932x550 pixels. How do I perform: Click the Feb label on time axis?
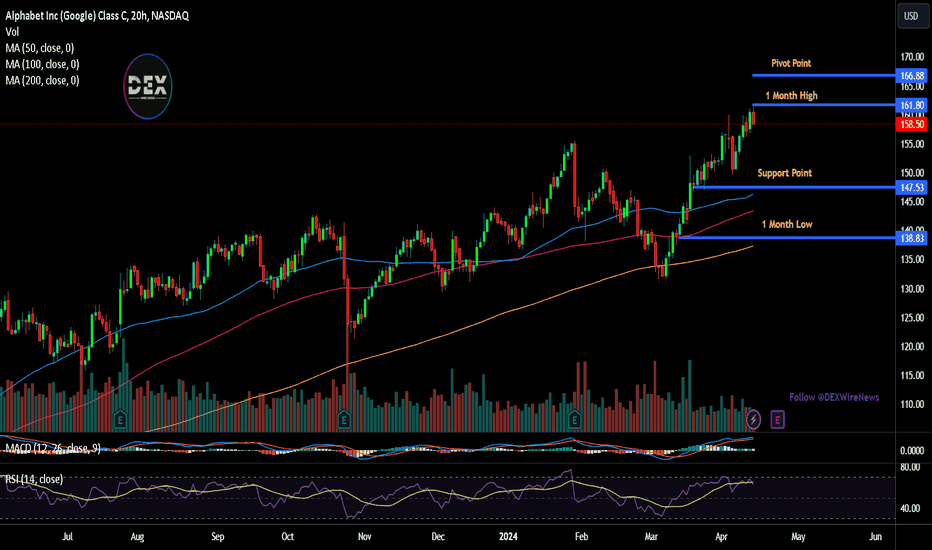tap(581, 536)
